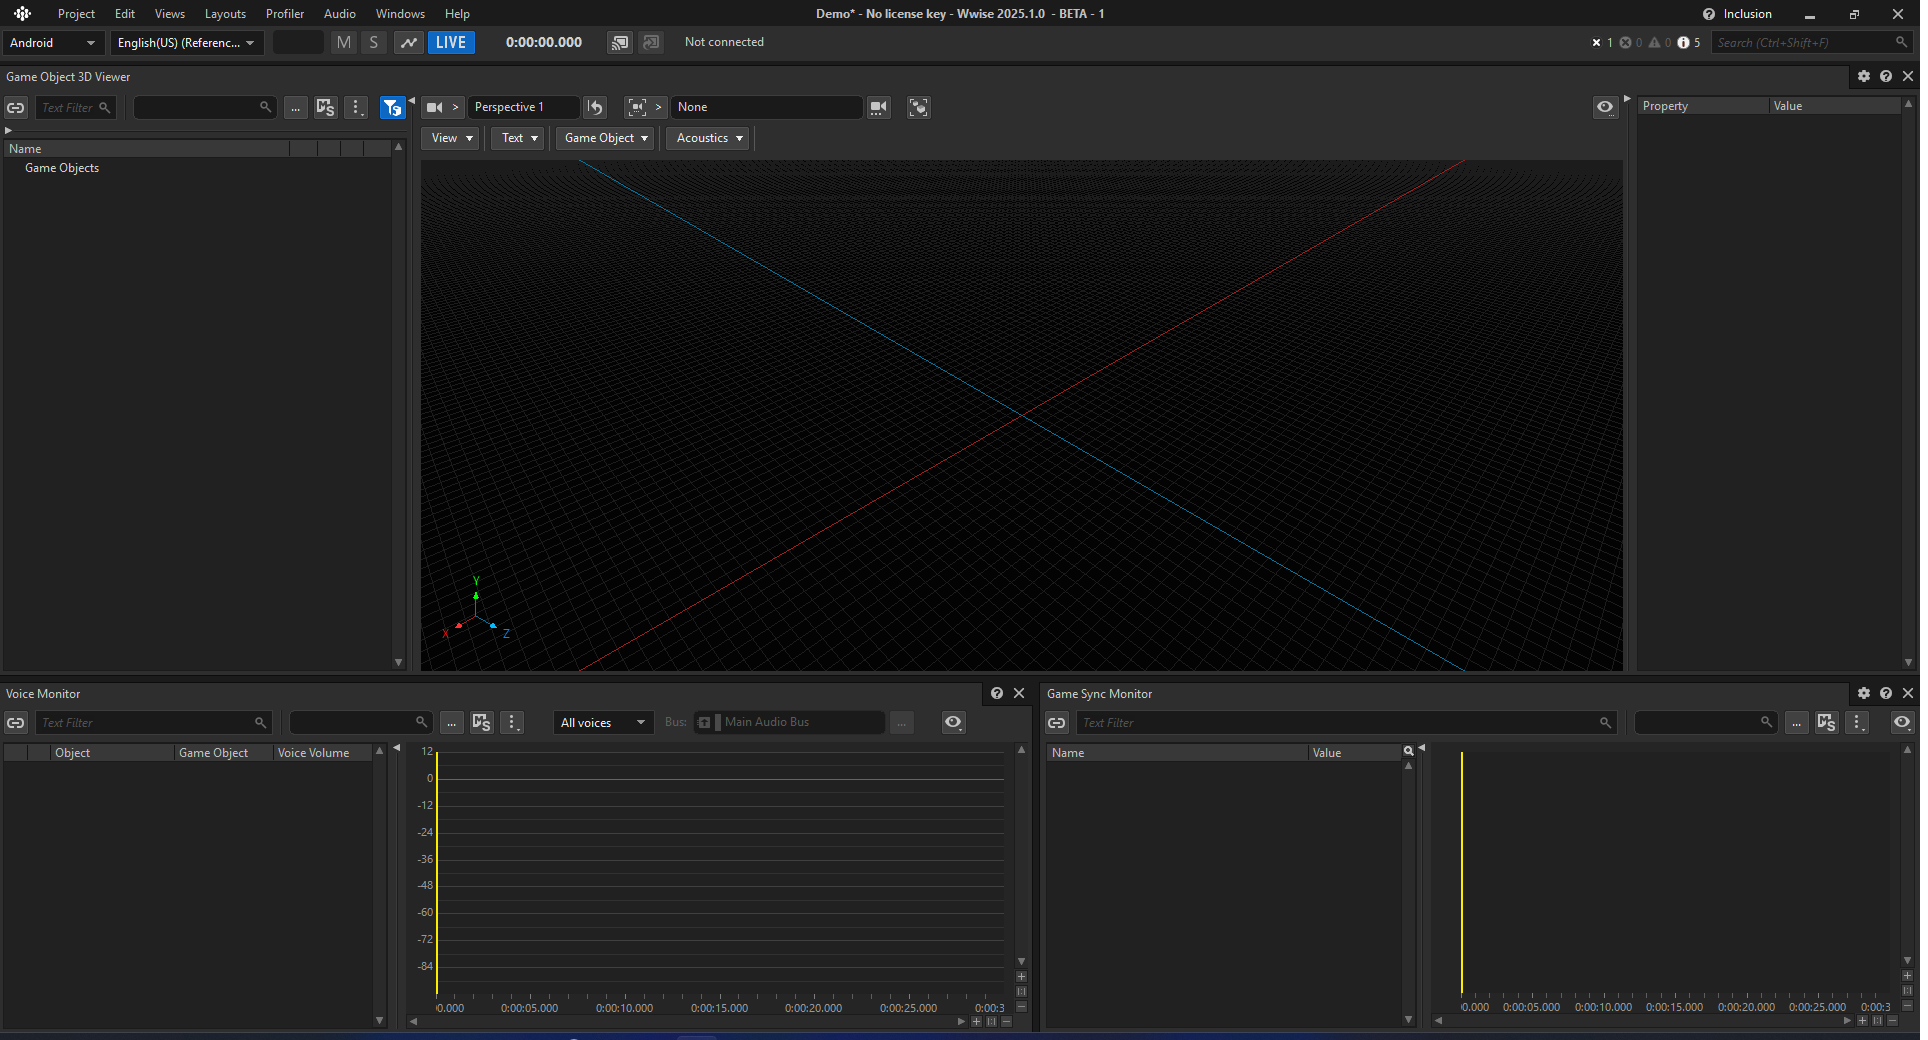
Task: Expand the All voices dropdown
Action: tap(603, 722)
